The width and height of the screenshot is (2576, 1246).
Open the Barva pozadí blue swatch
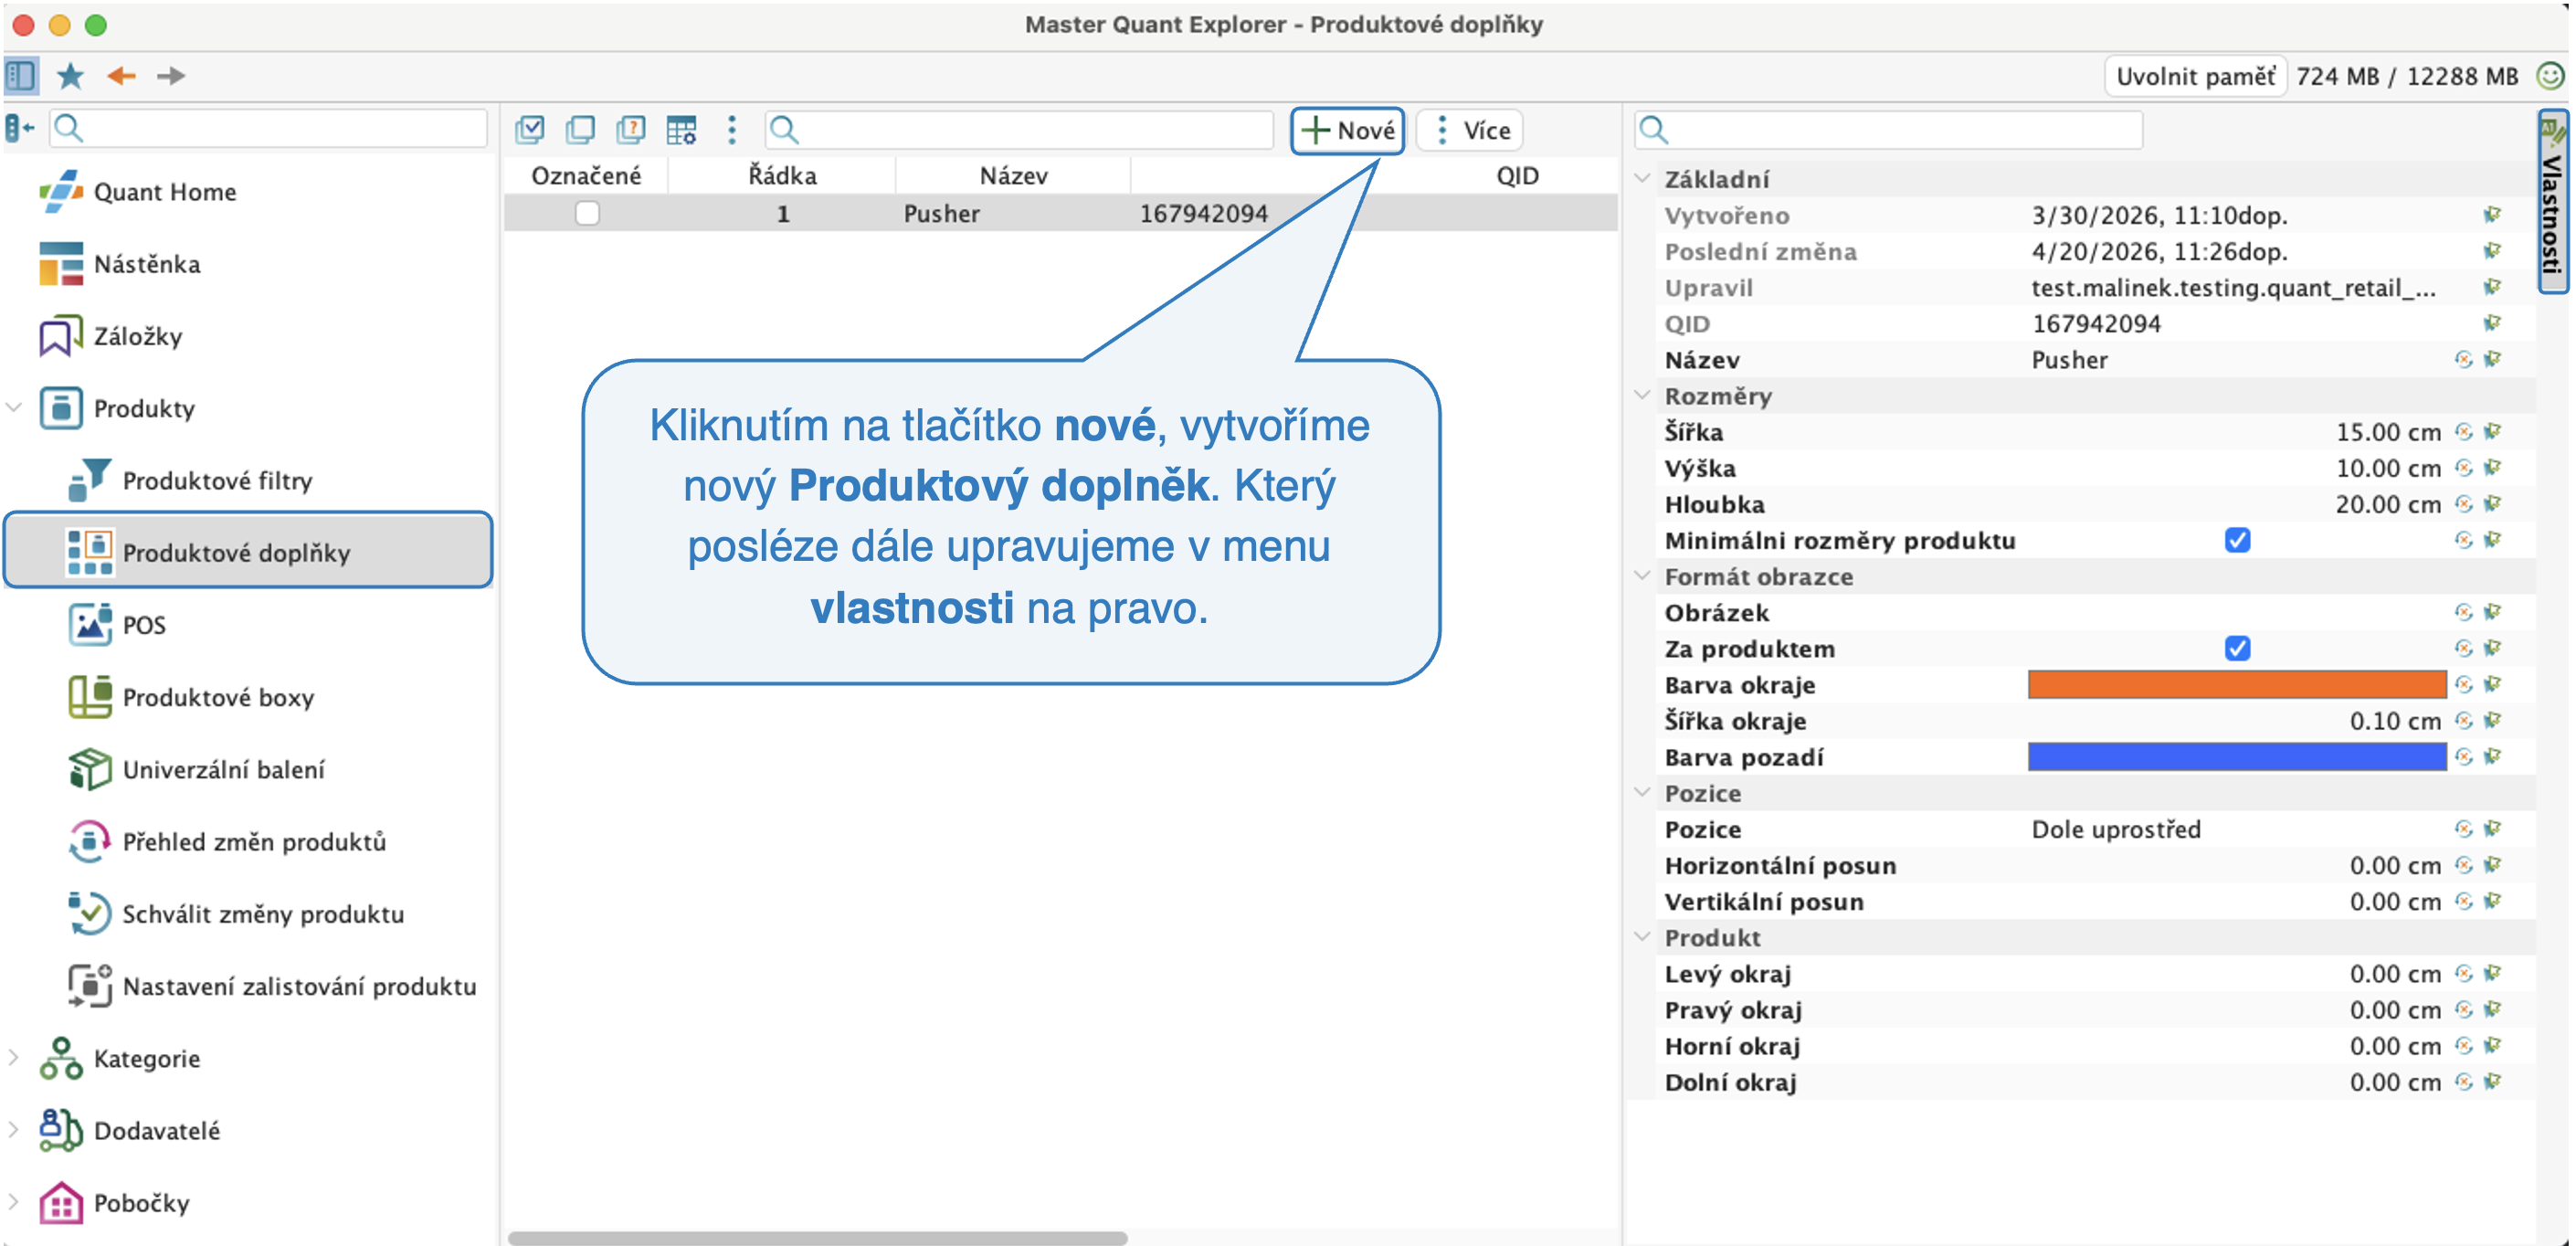(x=2237, y=756)
